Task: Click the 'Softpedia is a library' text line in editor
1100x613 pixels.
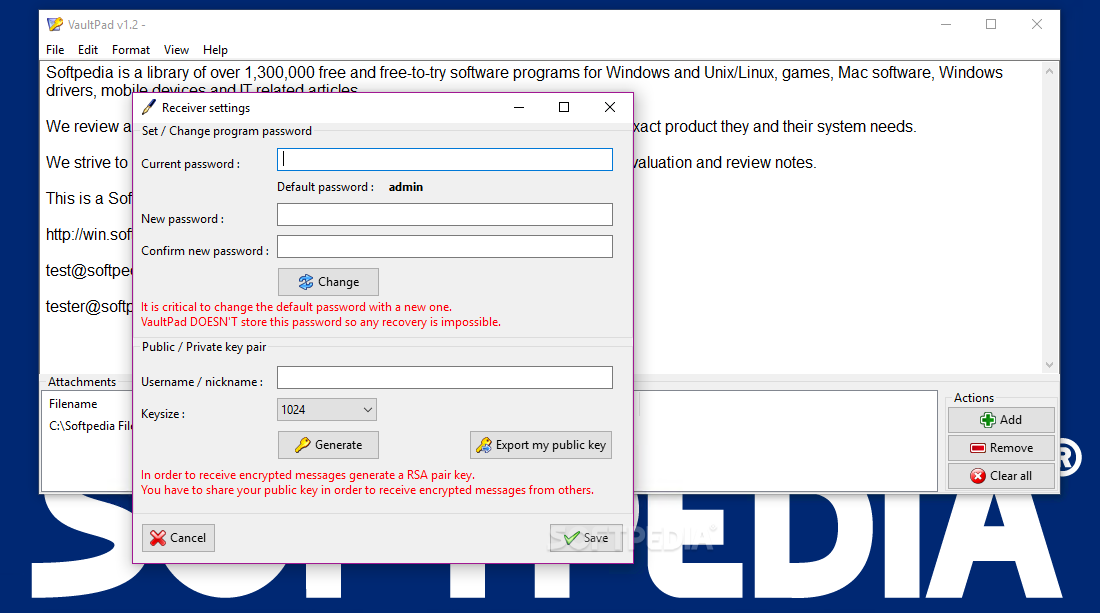Action: pos(524,73)
